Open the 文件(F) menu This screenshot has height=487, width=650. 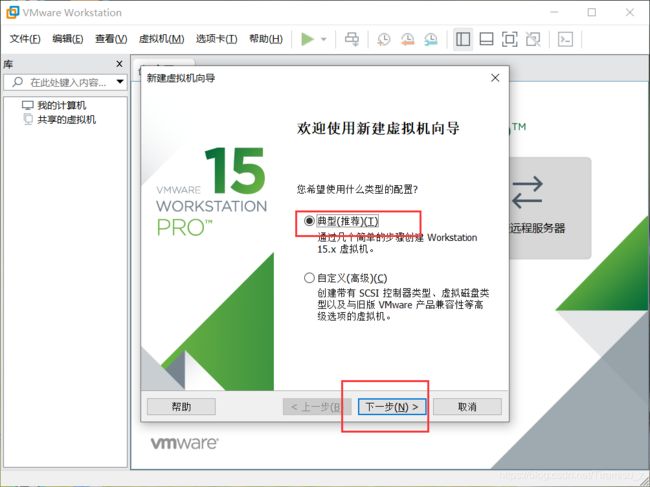click(25, 39)
